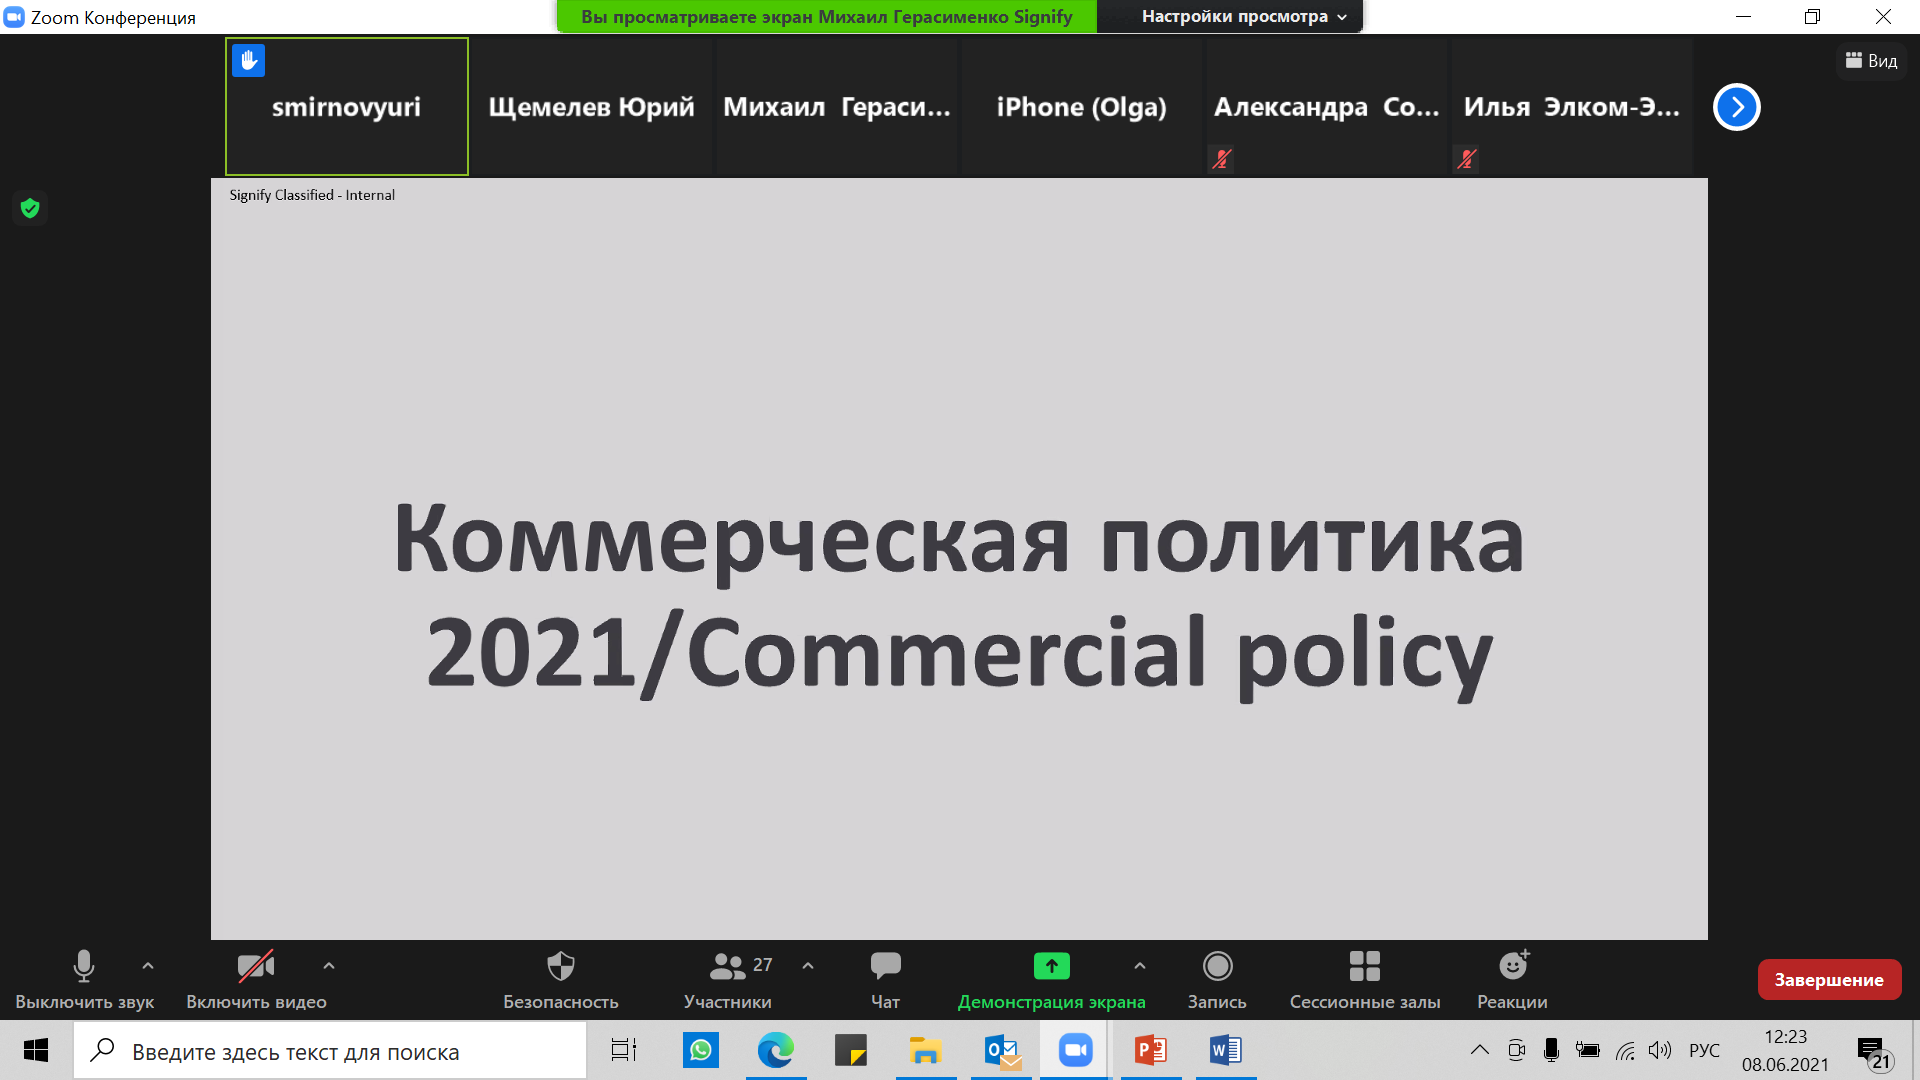Turn on the video camera
Image resolution: width=1920 pixels, height=1080 pixels.
click(x=256, y=967)
